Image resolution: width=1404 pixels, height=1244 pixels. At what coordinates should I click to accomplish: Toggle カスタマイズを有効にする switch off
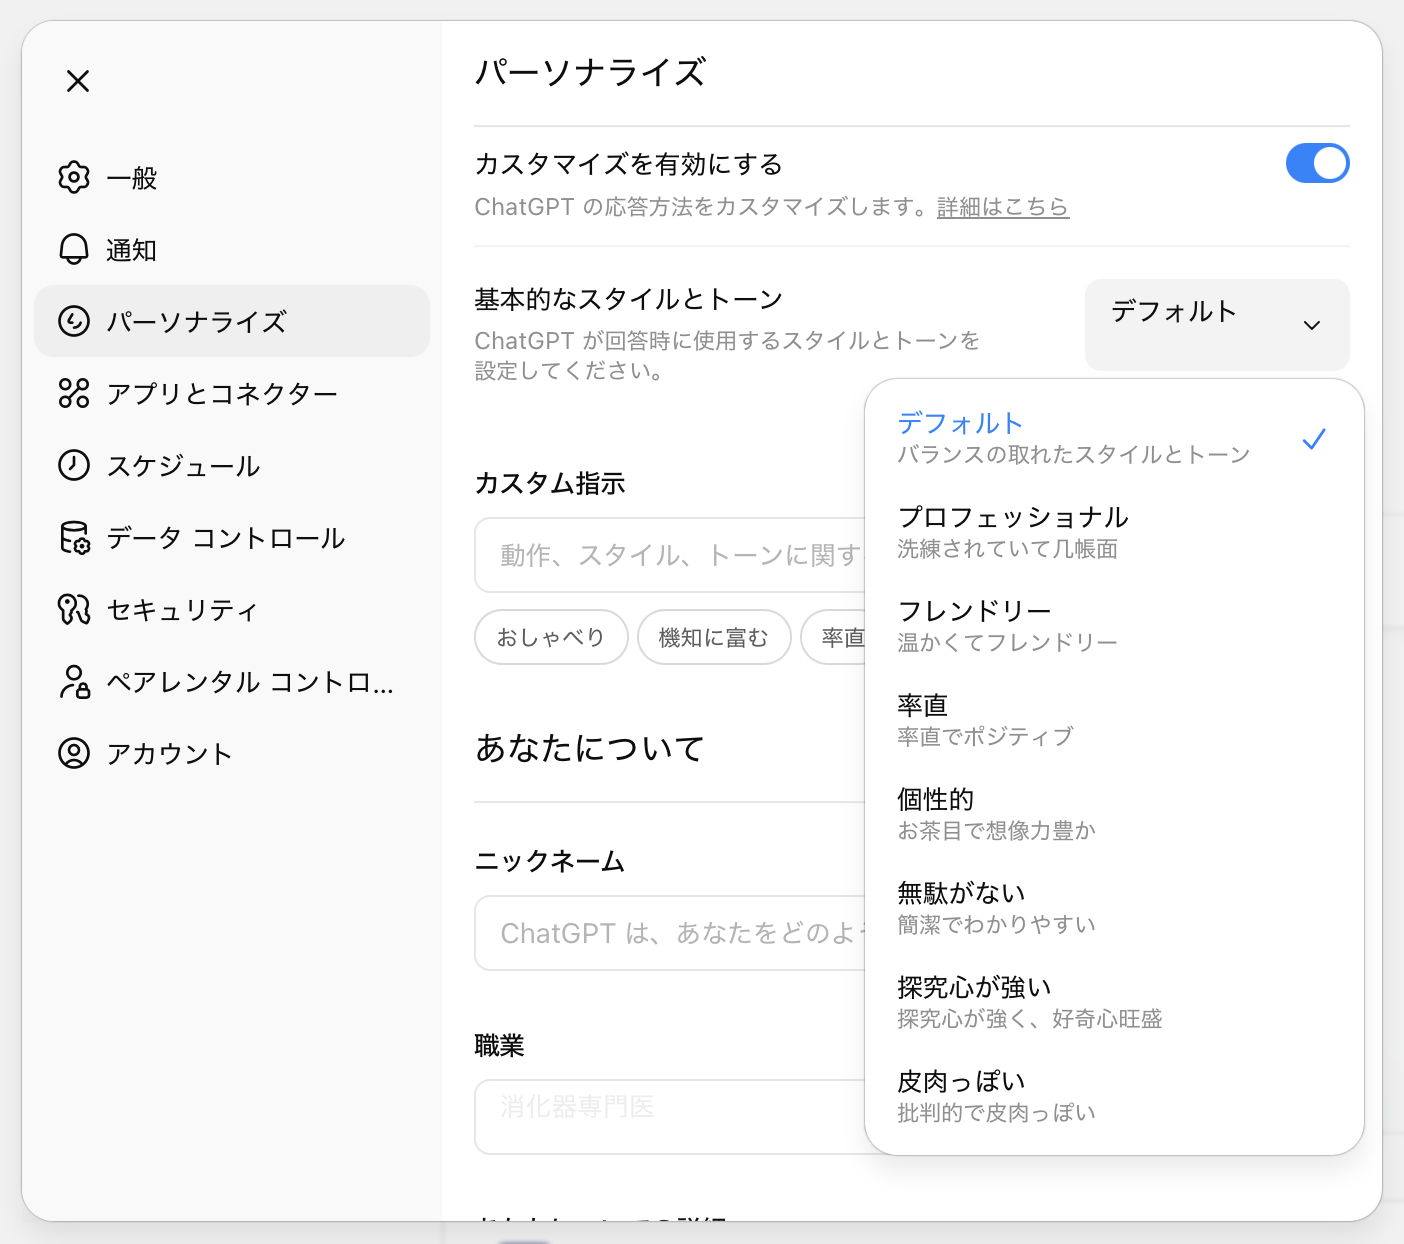click(1317, 163)
